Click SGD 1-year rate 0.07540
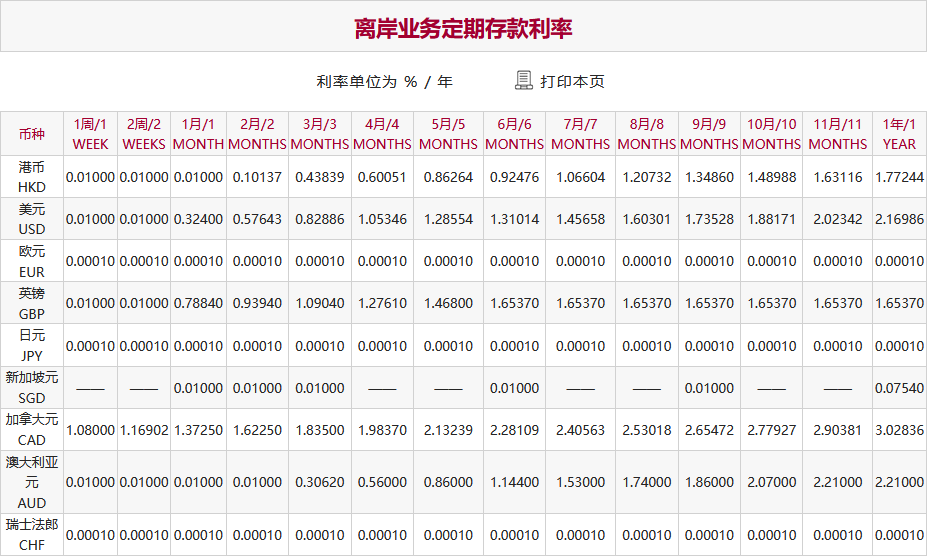The width and height of the screenshot is (928, 556). 899,388
